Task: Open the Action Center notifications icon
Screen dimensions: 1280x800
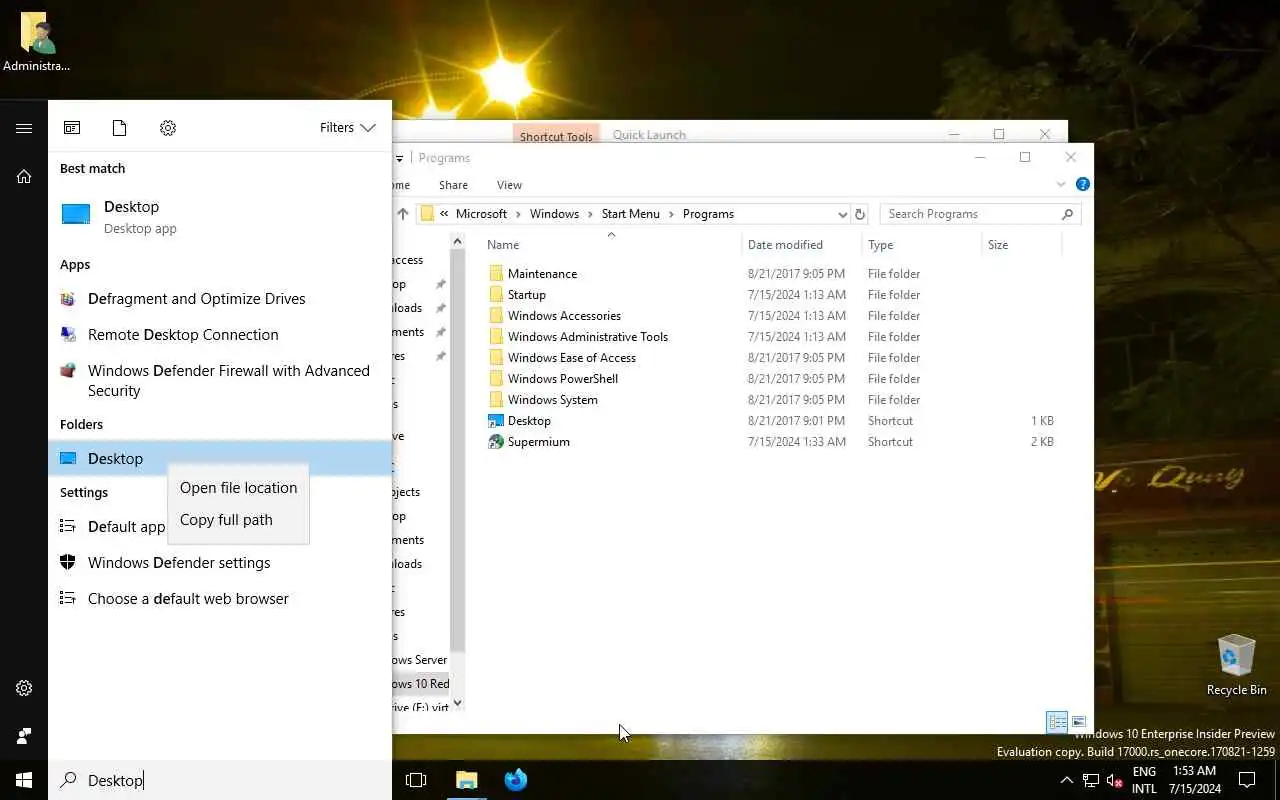Action: 1247,780
